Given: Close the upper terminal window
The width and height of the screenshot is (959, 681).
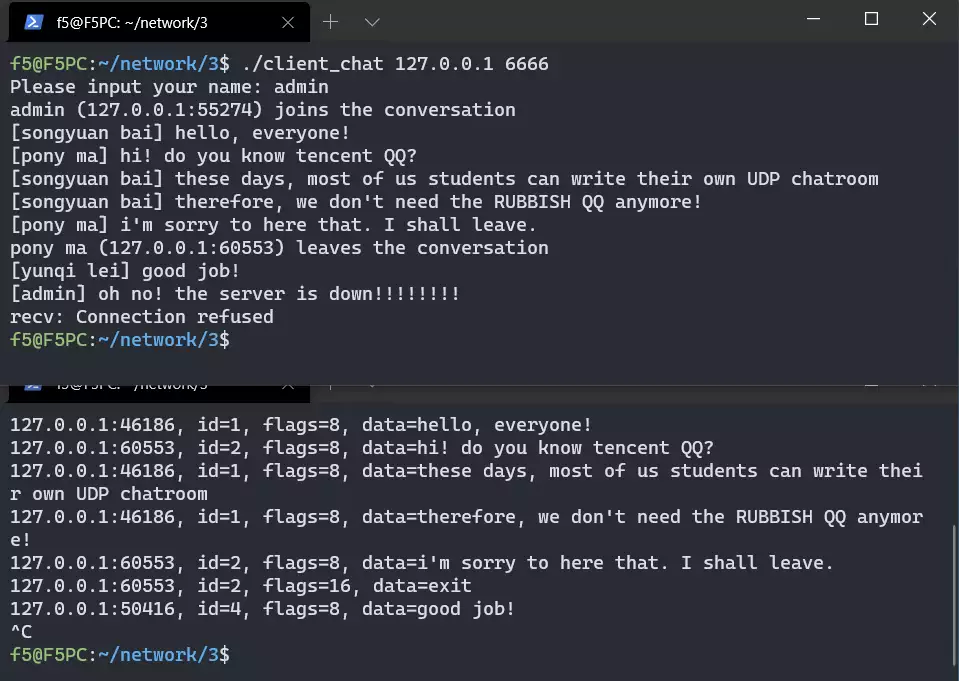Looking at the screenshot, I should [x=929, y=19].
